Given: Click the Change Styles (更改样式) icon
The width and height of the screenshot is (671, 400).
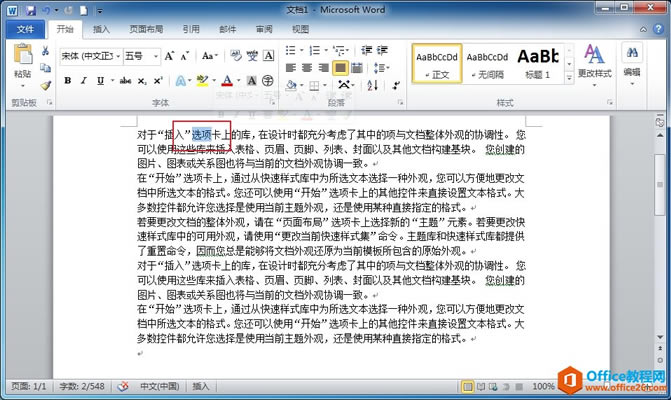Looking at the screenshot, I should coord(594,55).
